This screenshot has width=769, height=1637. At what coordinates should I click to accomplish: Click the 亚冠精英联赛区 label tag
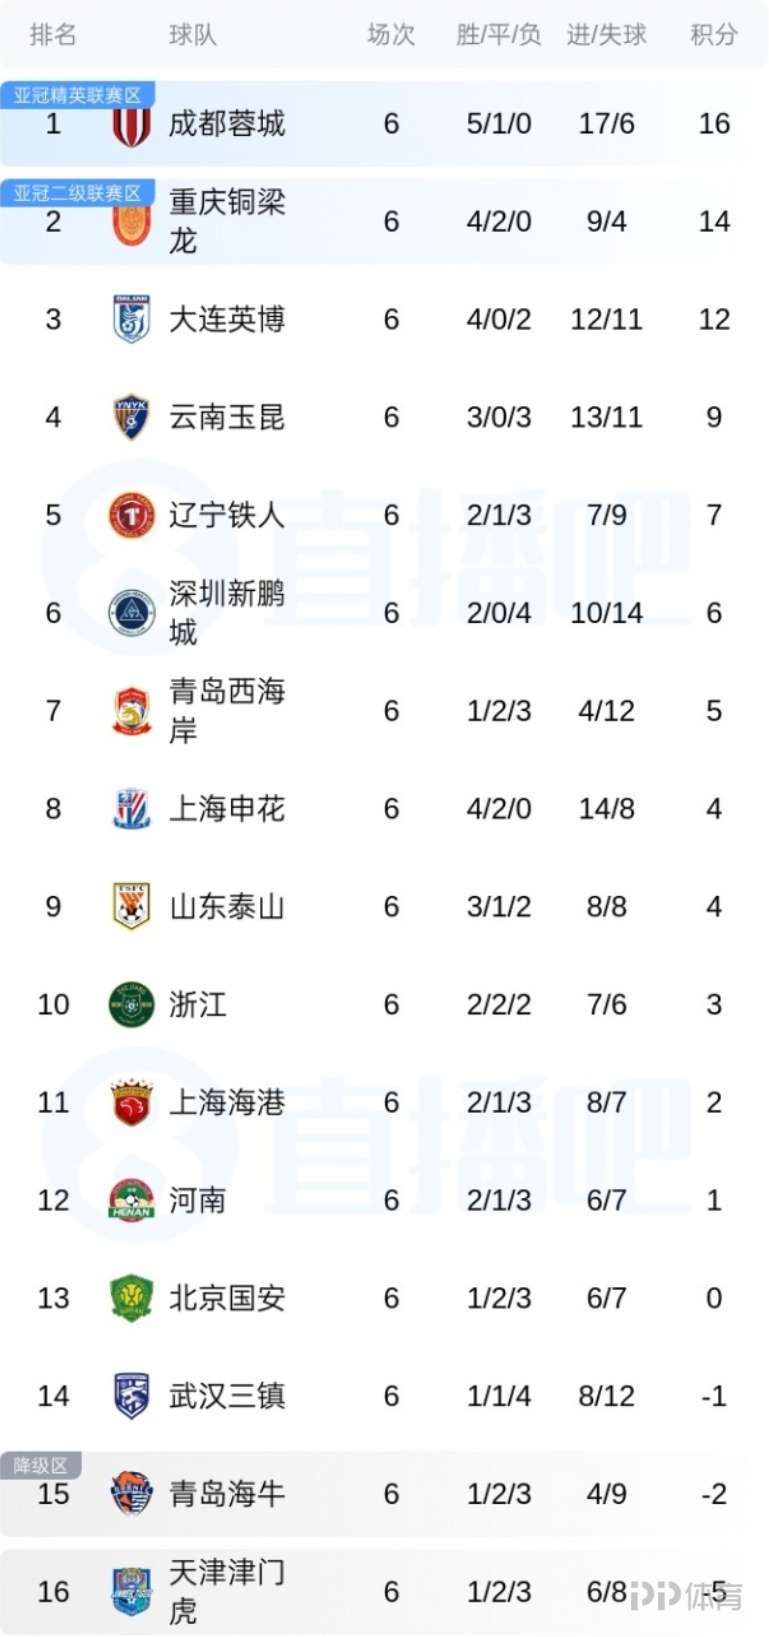pos(77,95)
